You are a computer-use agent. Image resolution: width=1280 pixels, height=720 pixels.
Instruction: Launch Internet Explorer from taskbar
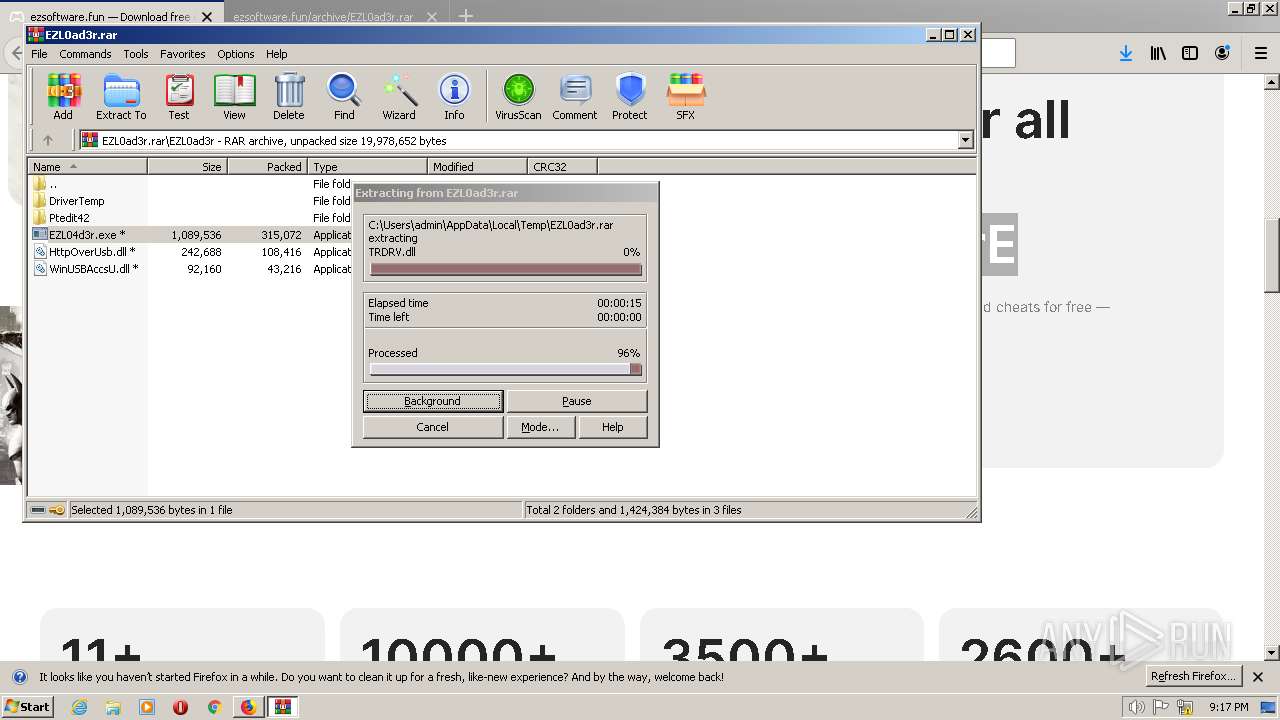[80, 707]
